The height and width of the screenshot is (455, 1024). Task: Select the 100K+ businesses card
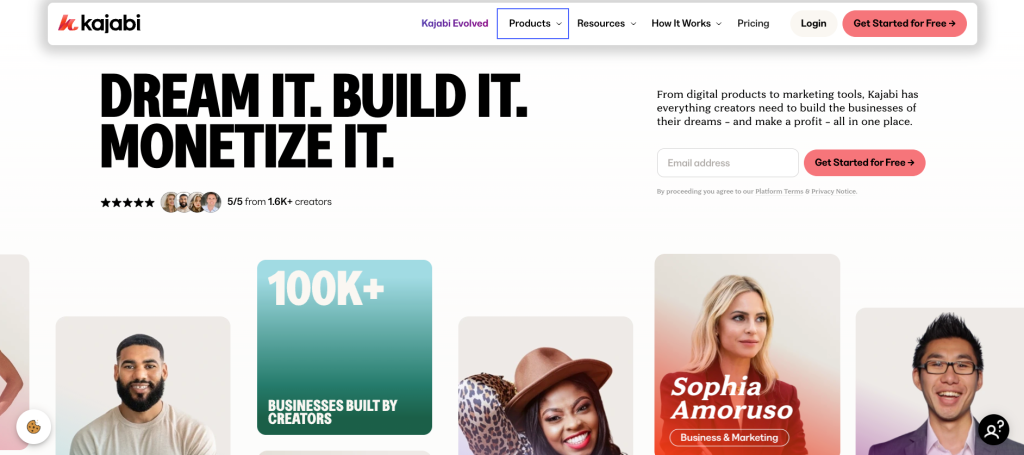[344, 347]
